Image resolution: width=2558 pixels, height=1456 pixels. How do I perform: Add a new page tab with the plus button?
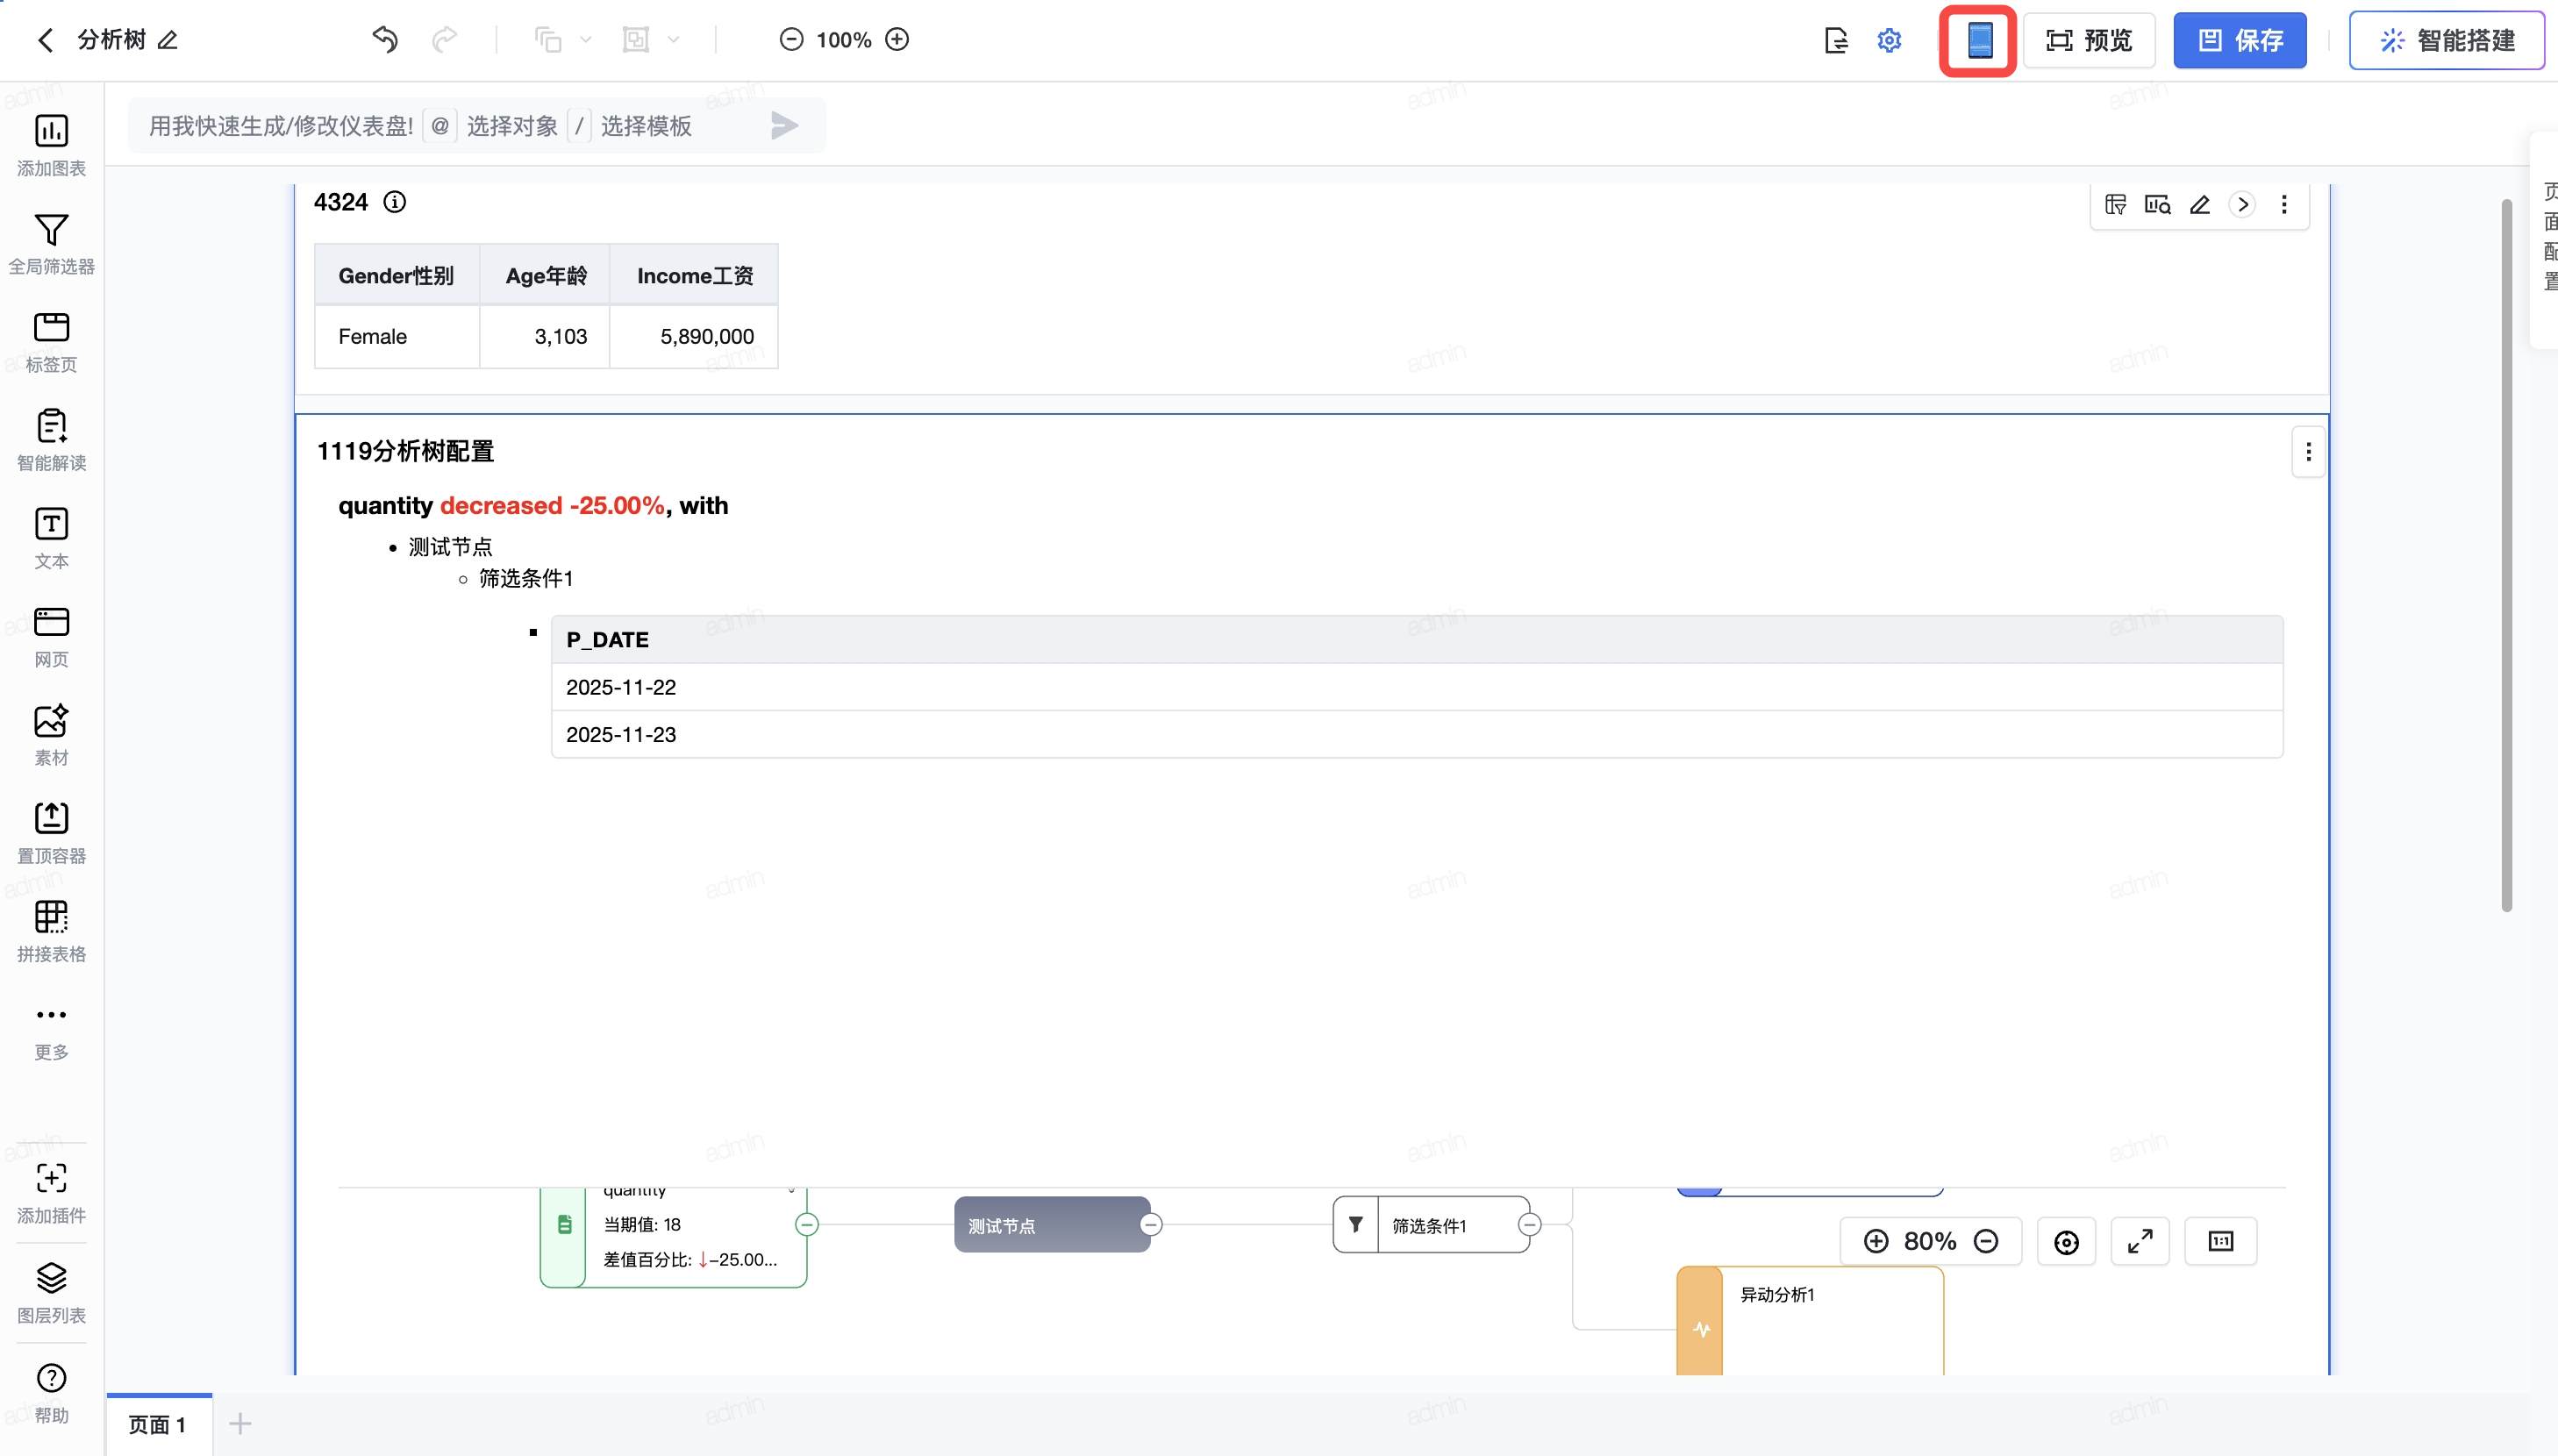[x=240, y=1424]
